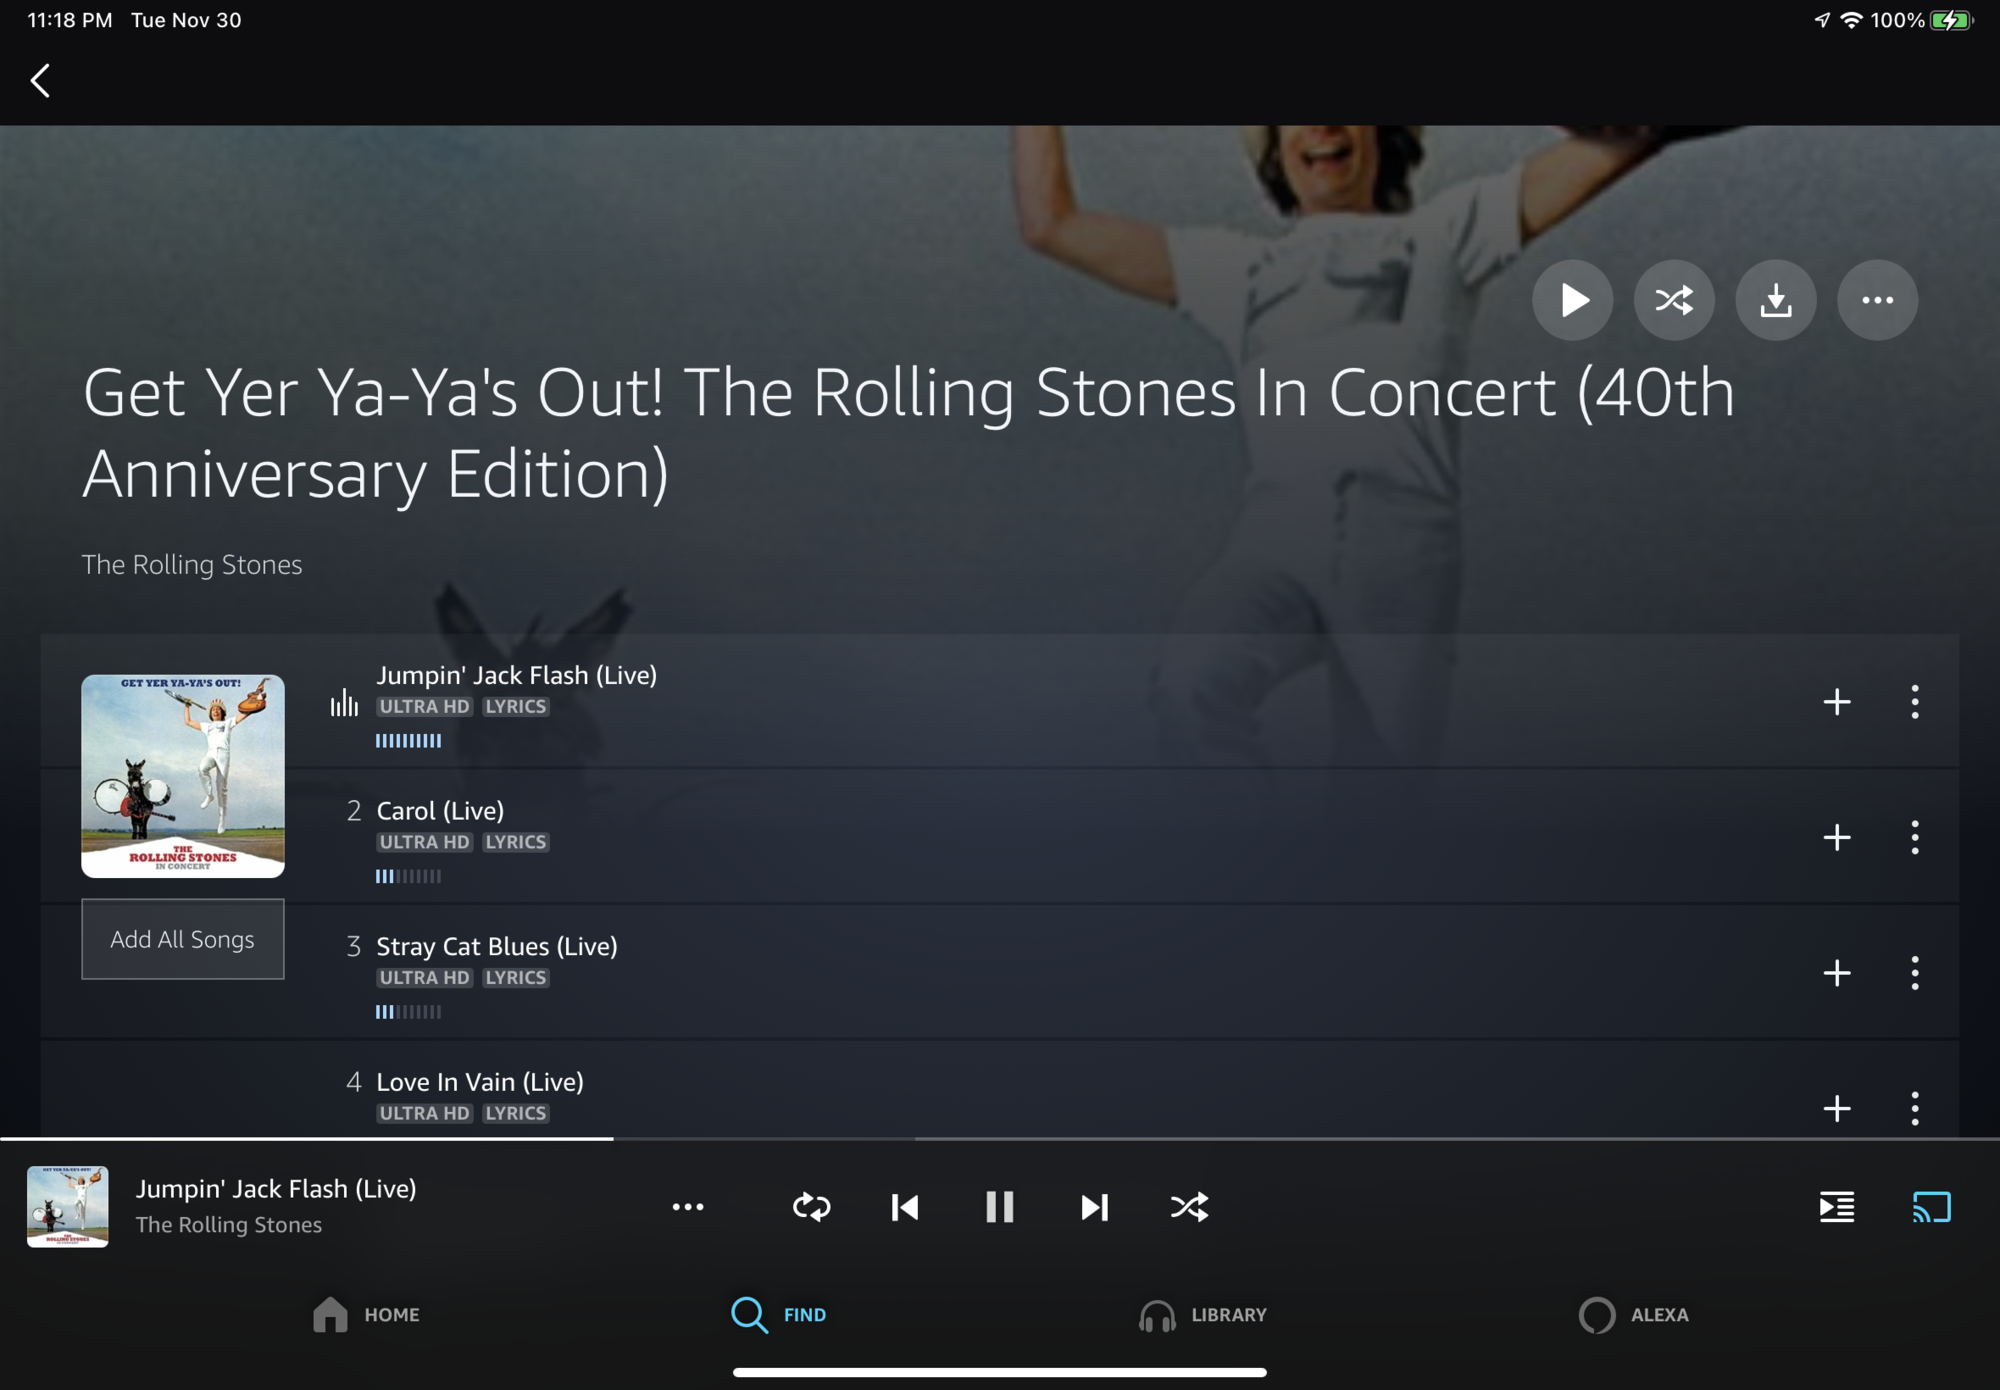Click the Add All Songs button
2000x1390 pixels.
coord(183,939)
